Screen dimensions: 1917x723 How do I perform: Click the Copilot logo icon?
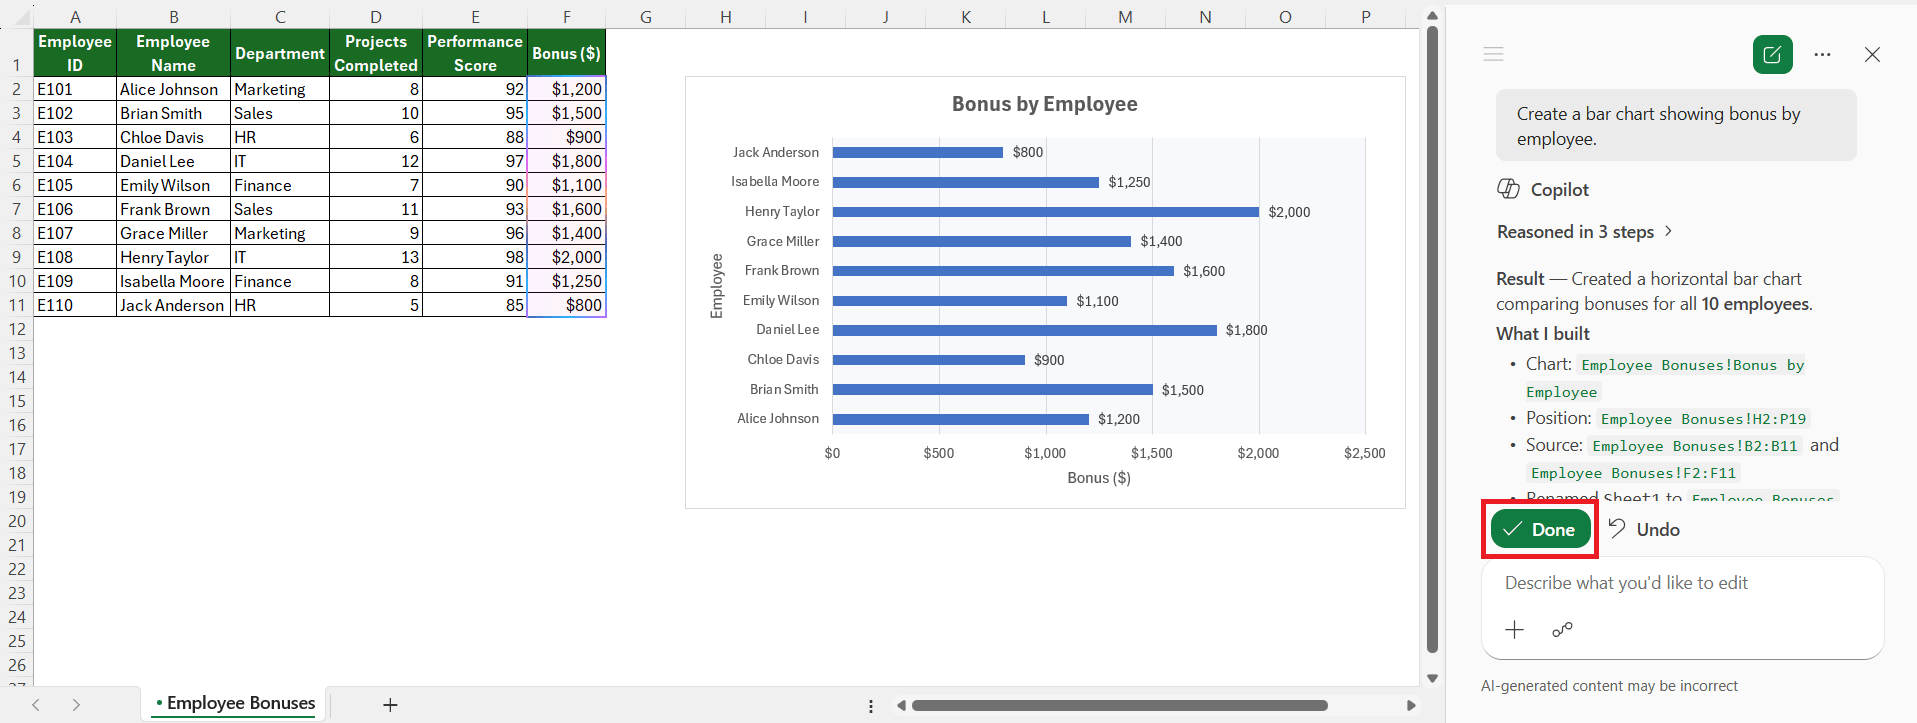1508,189
